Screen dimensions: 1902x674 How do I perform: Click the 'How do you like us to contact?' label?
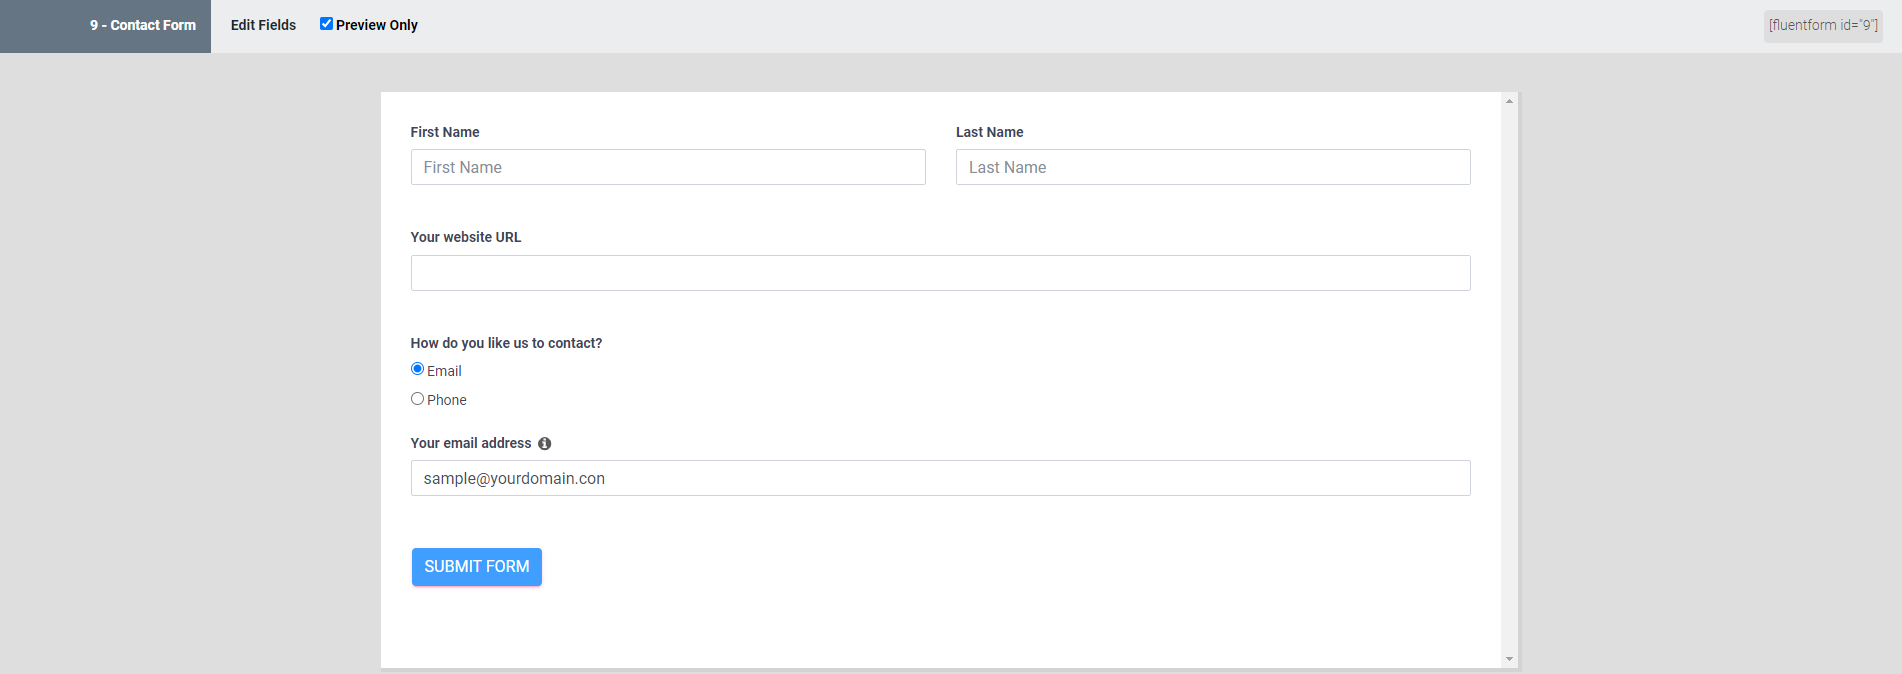click(x=506, y=343)
